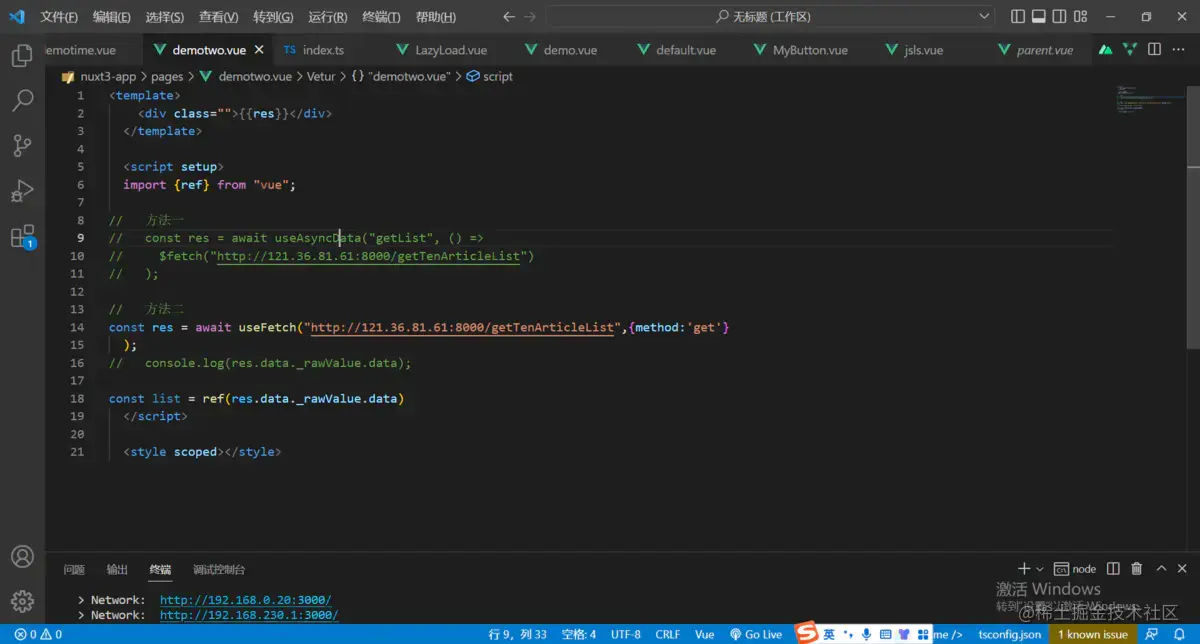This screenshot has width=1200, height=644.
Task: Open the Source Control view
Action: point(22,146)
